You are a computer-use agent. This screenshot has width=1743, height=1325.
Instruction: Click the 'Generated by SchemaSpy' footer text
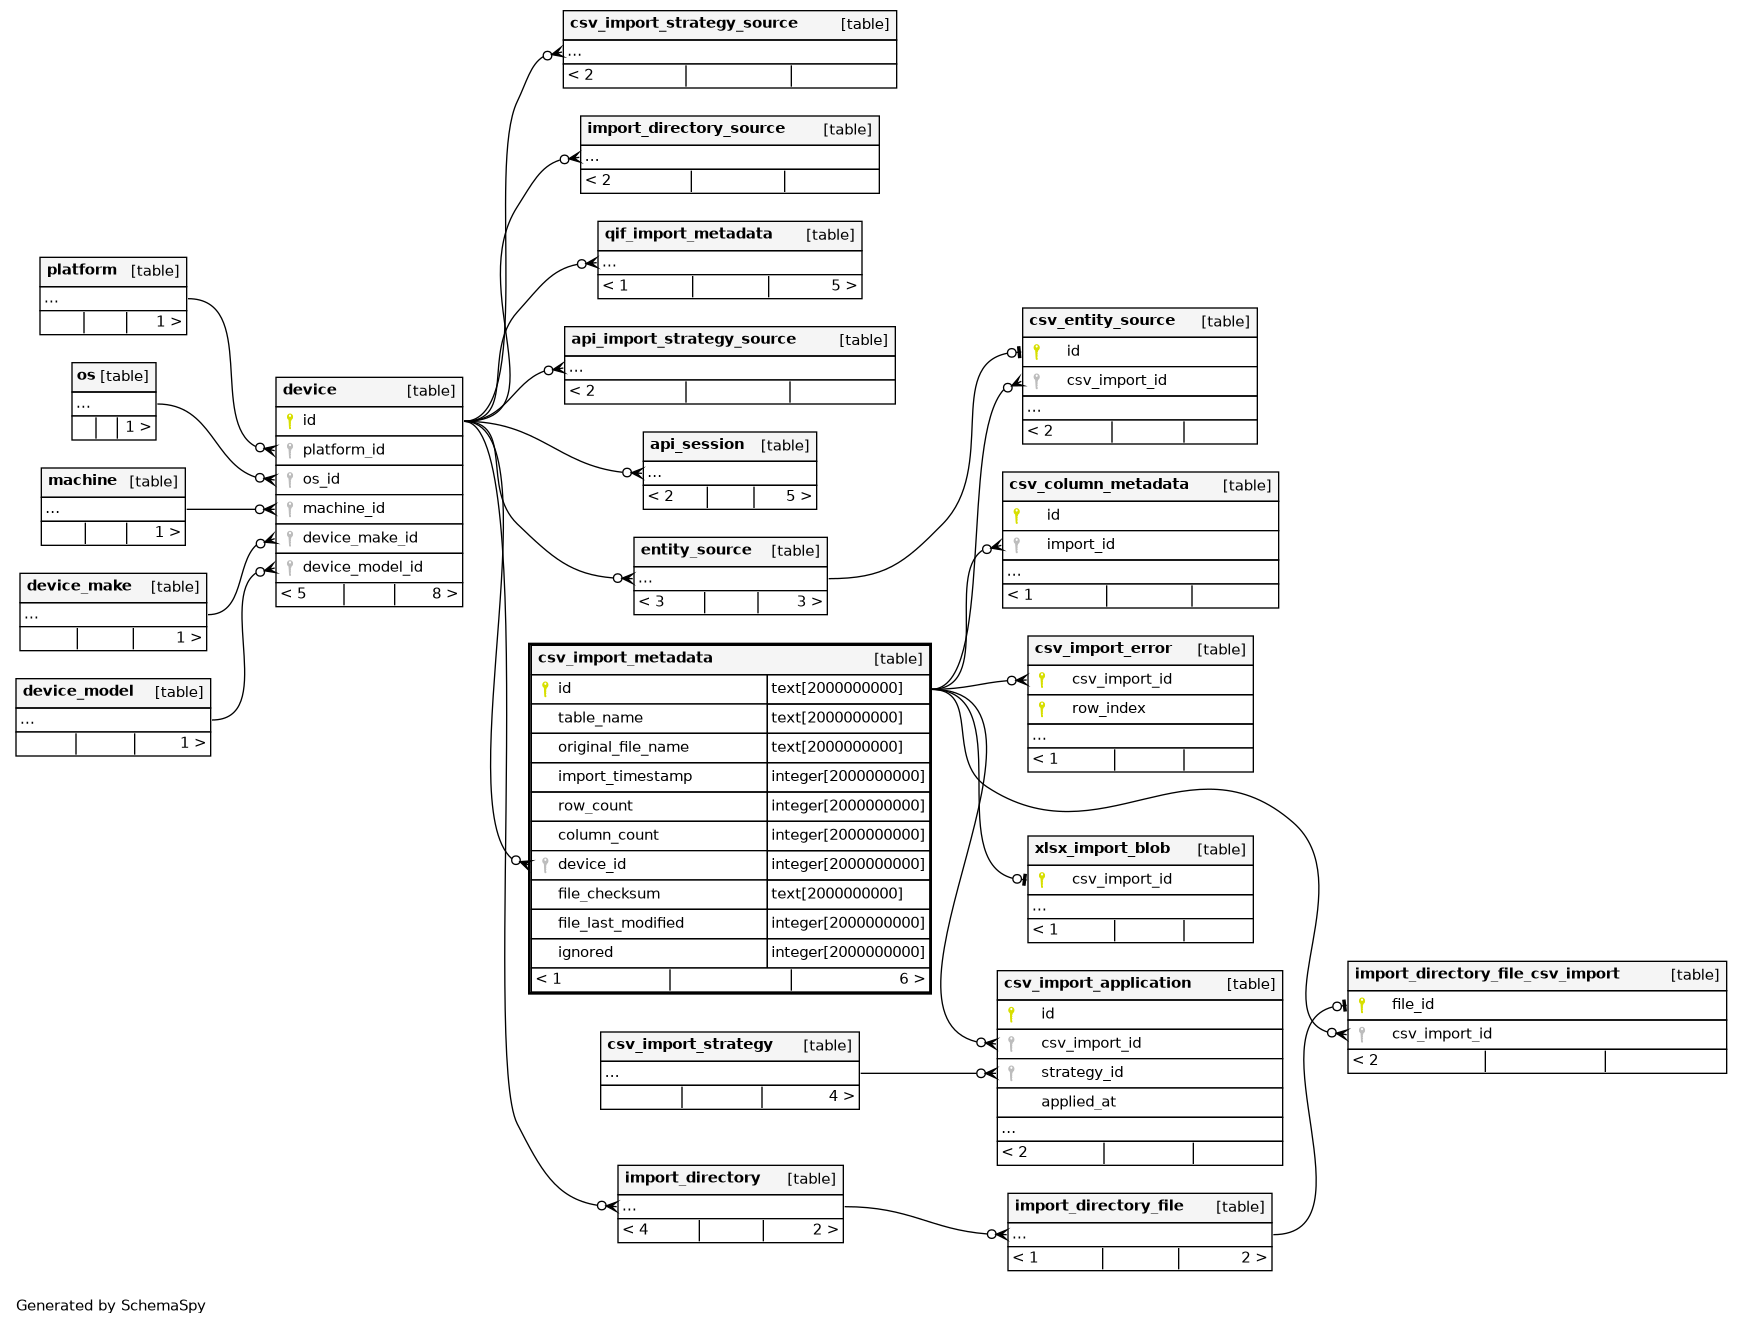tap(111, 1306)
